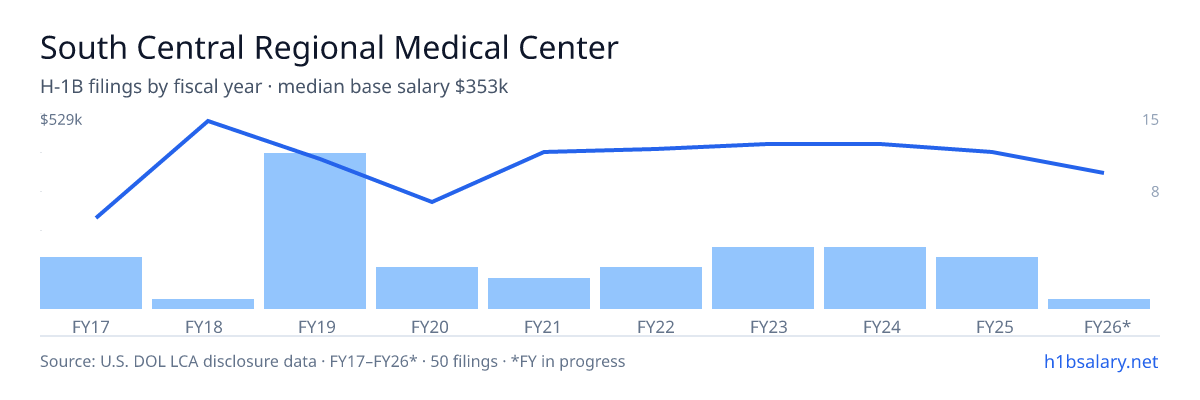1200x400 pixels.
Task: Click the 15 filings axis label
Action: click(1150, 120)
